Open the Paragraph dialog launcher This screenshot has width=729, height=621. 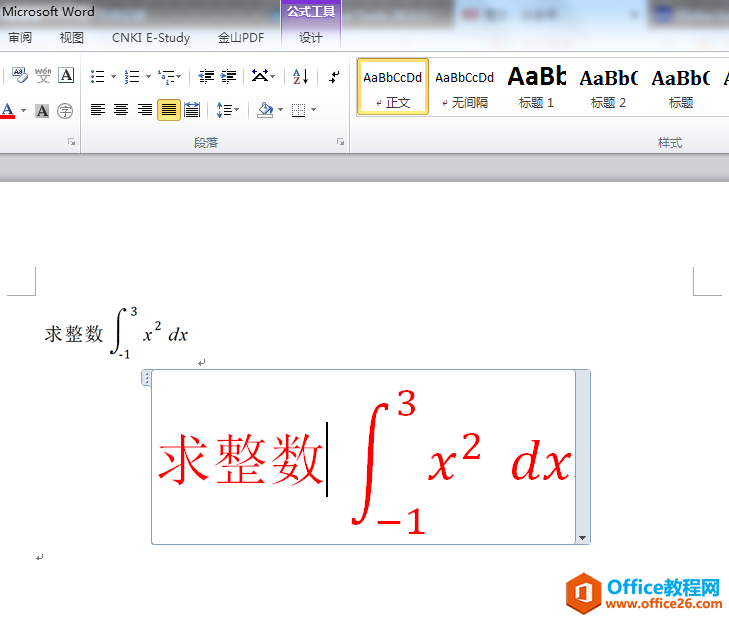(340, 141)
